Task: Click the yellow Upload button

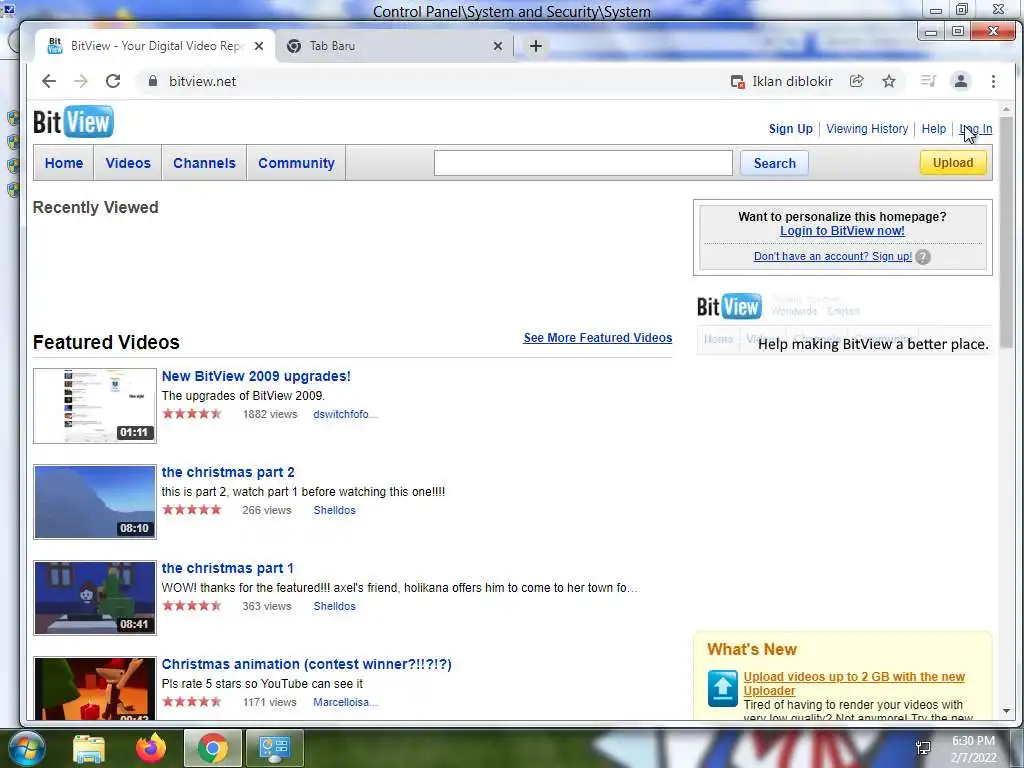Action: (953, 163)
